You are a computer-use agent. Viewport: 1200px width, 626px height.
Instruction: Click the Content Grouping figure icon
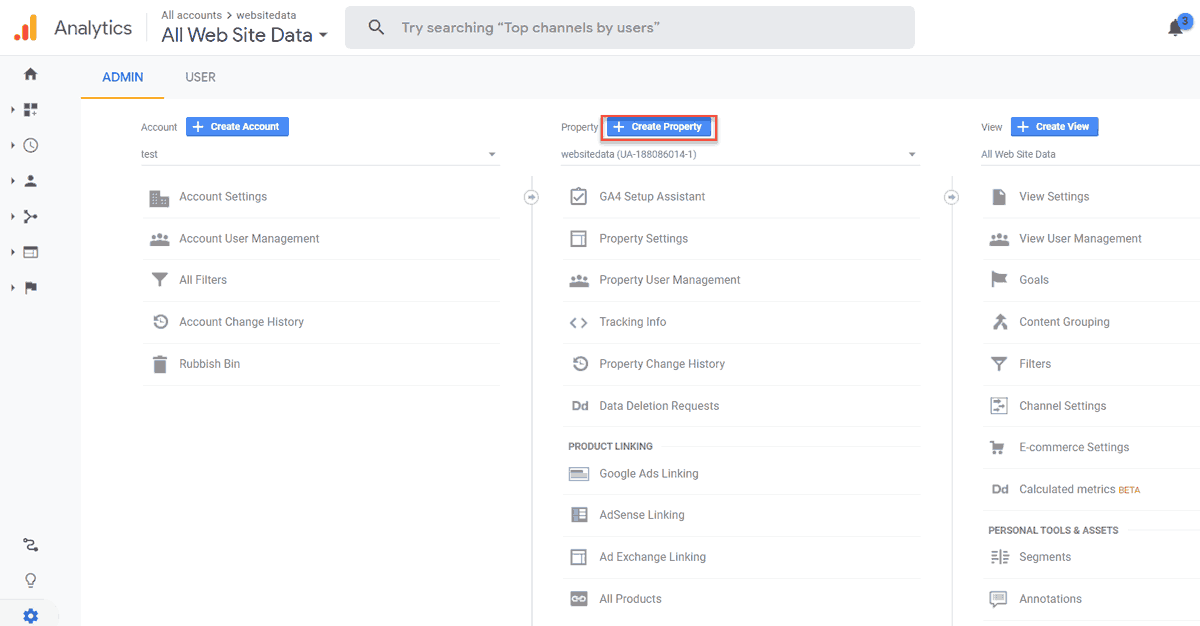coord(998,322)
